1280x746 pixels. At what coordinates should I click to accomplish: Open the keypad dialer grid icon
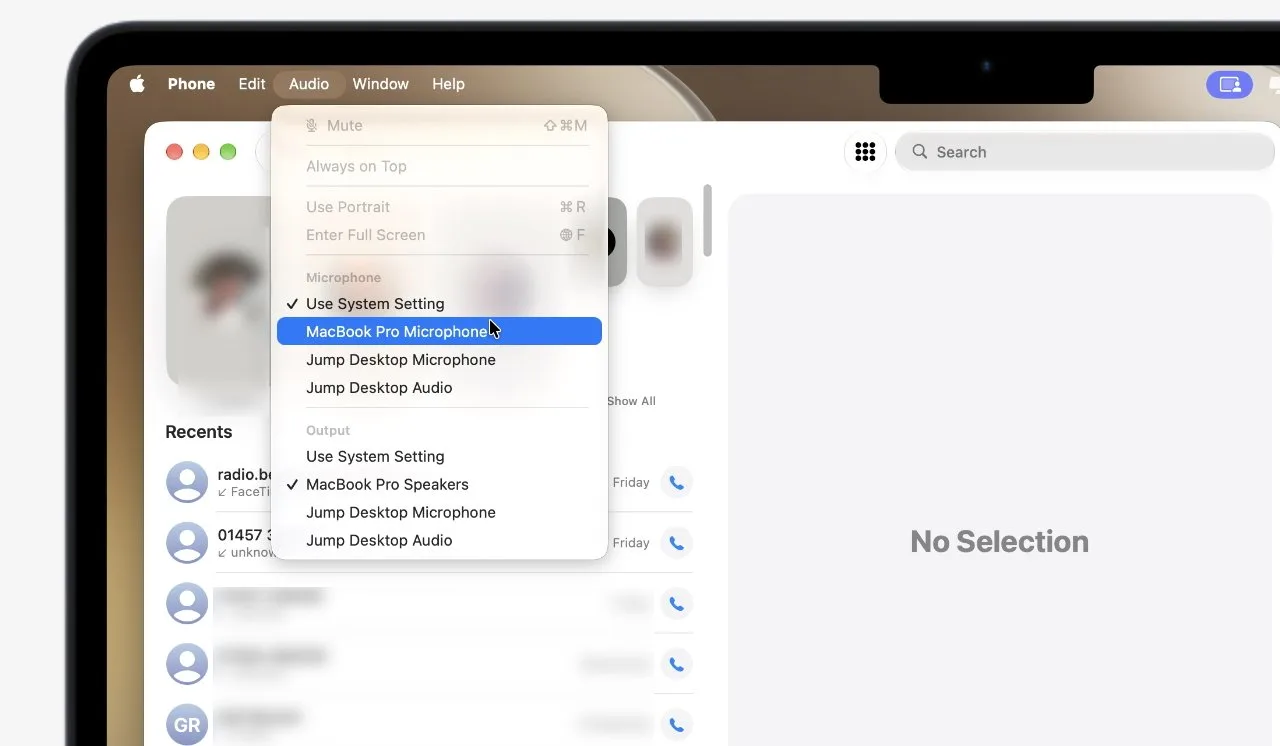865,152
